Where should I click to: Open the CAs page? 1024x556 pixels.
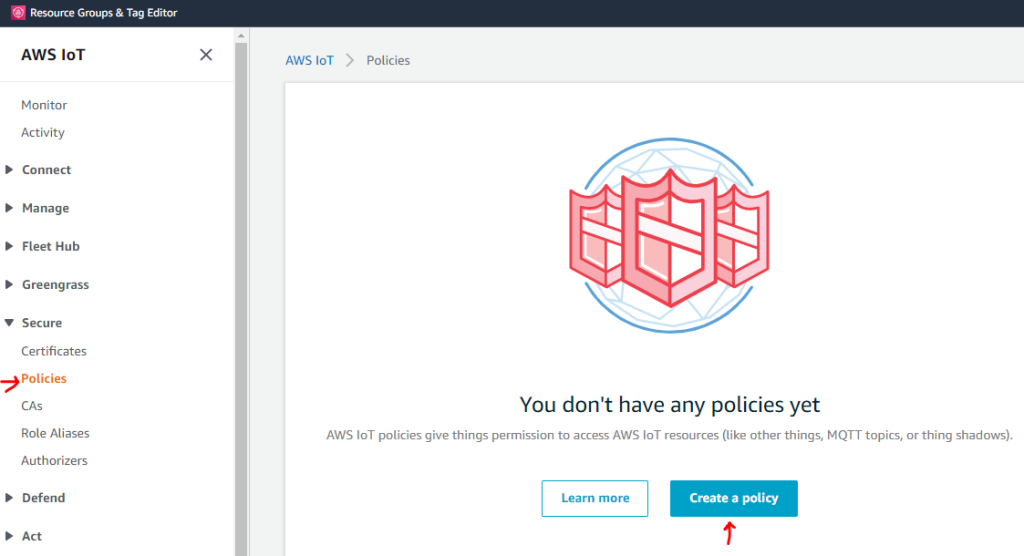tap(32, 406)
